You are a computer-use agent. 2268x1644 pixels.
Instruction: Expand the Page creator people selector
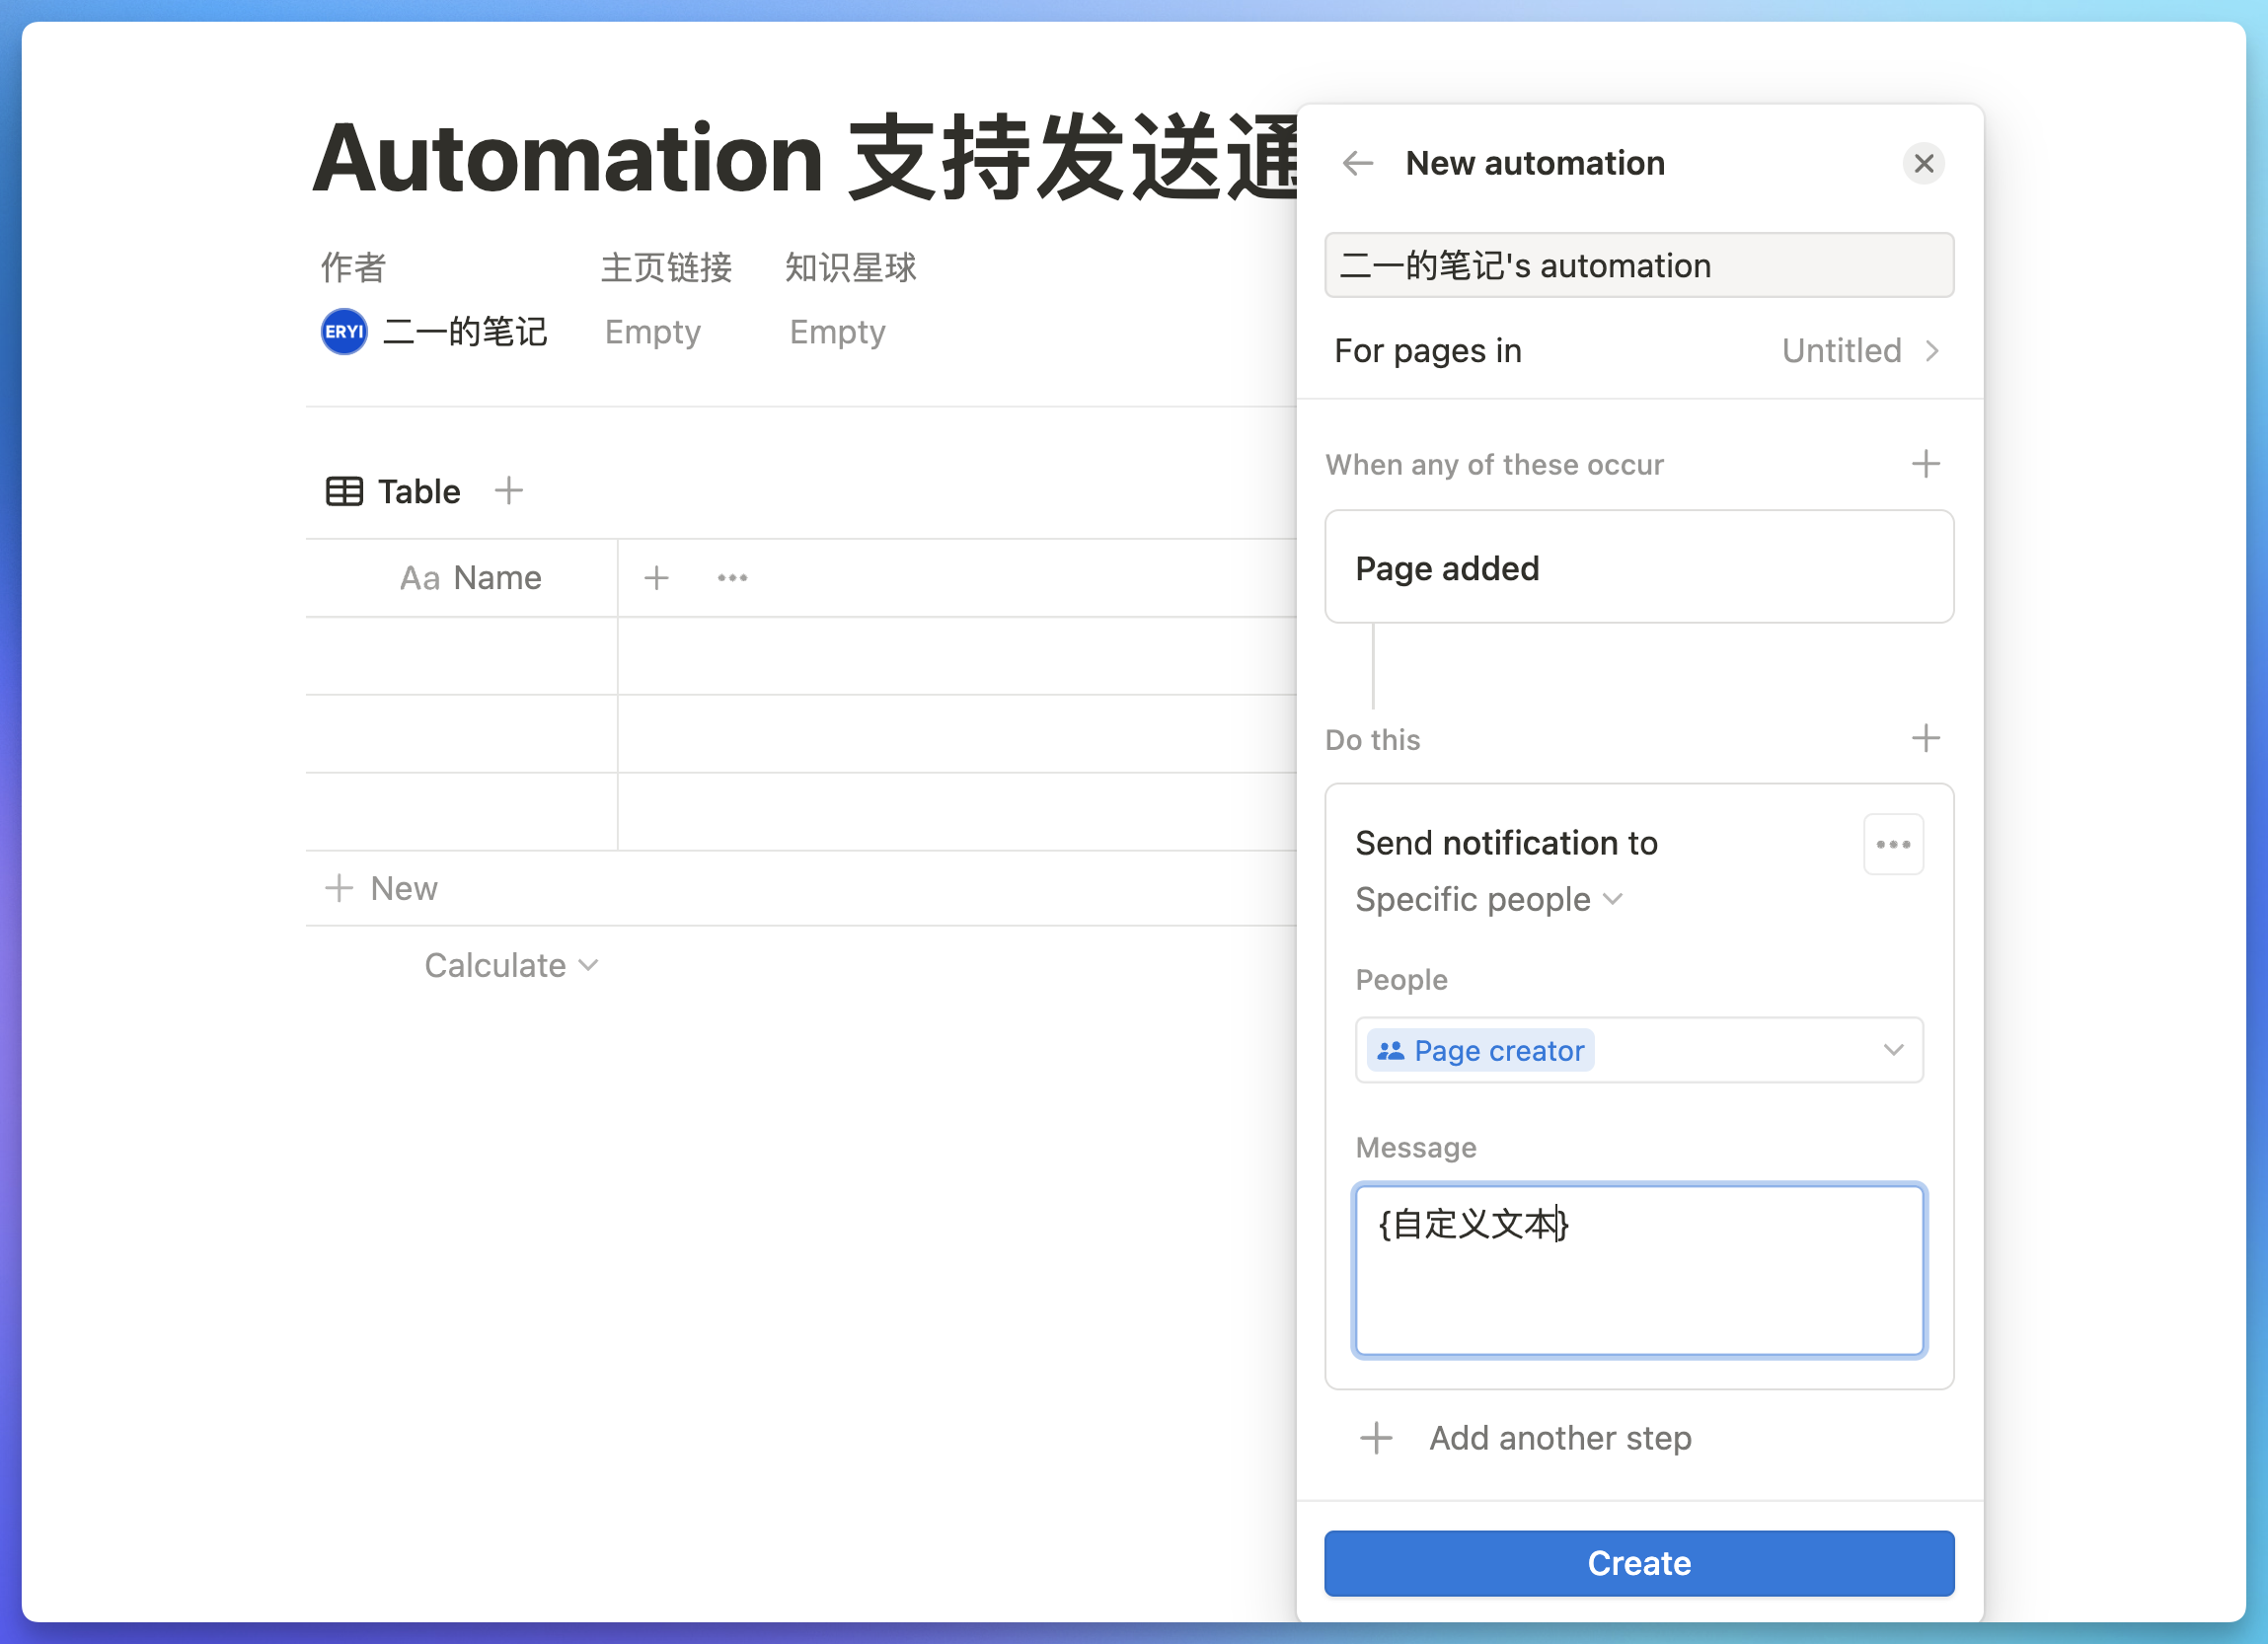click(1891, 1050)
